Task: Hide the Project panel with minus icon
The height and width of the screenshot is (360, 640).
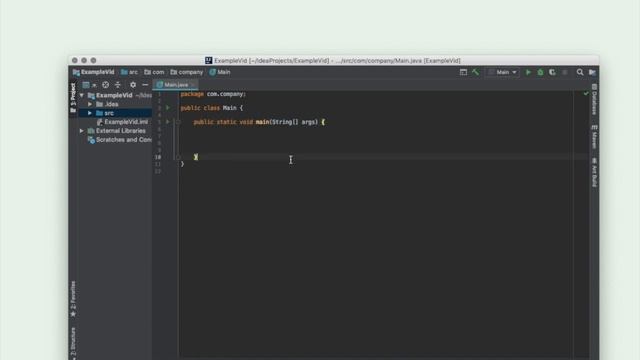Action: (x=145, y=85)
